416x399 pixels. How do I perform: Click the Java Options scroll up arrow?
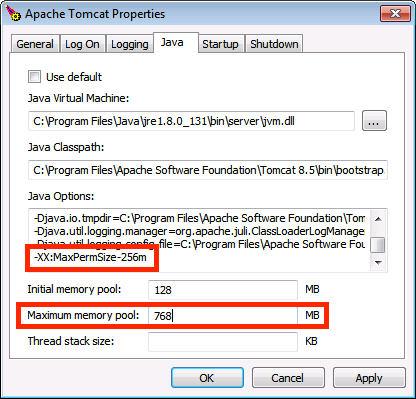(378, 219)
